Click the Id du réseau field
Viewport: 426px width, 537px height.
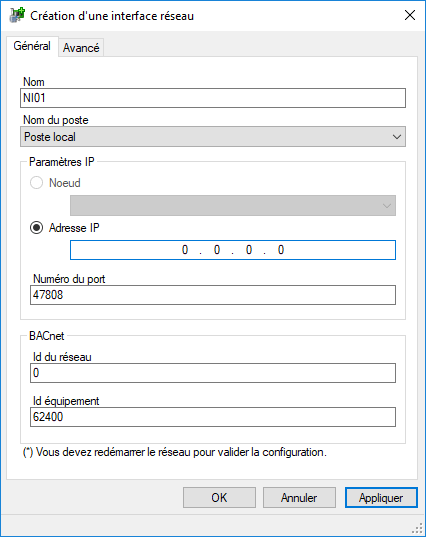click(x=213, y=373)
